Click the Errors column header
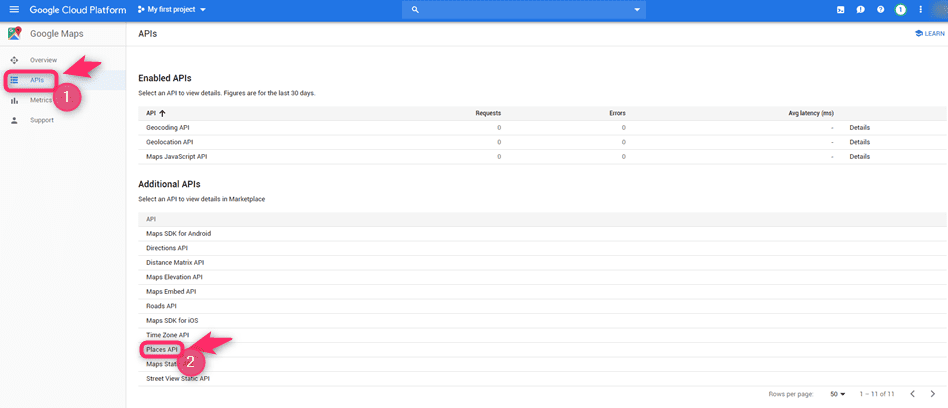Screen dimensions: 948x408 click(617, 113)
